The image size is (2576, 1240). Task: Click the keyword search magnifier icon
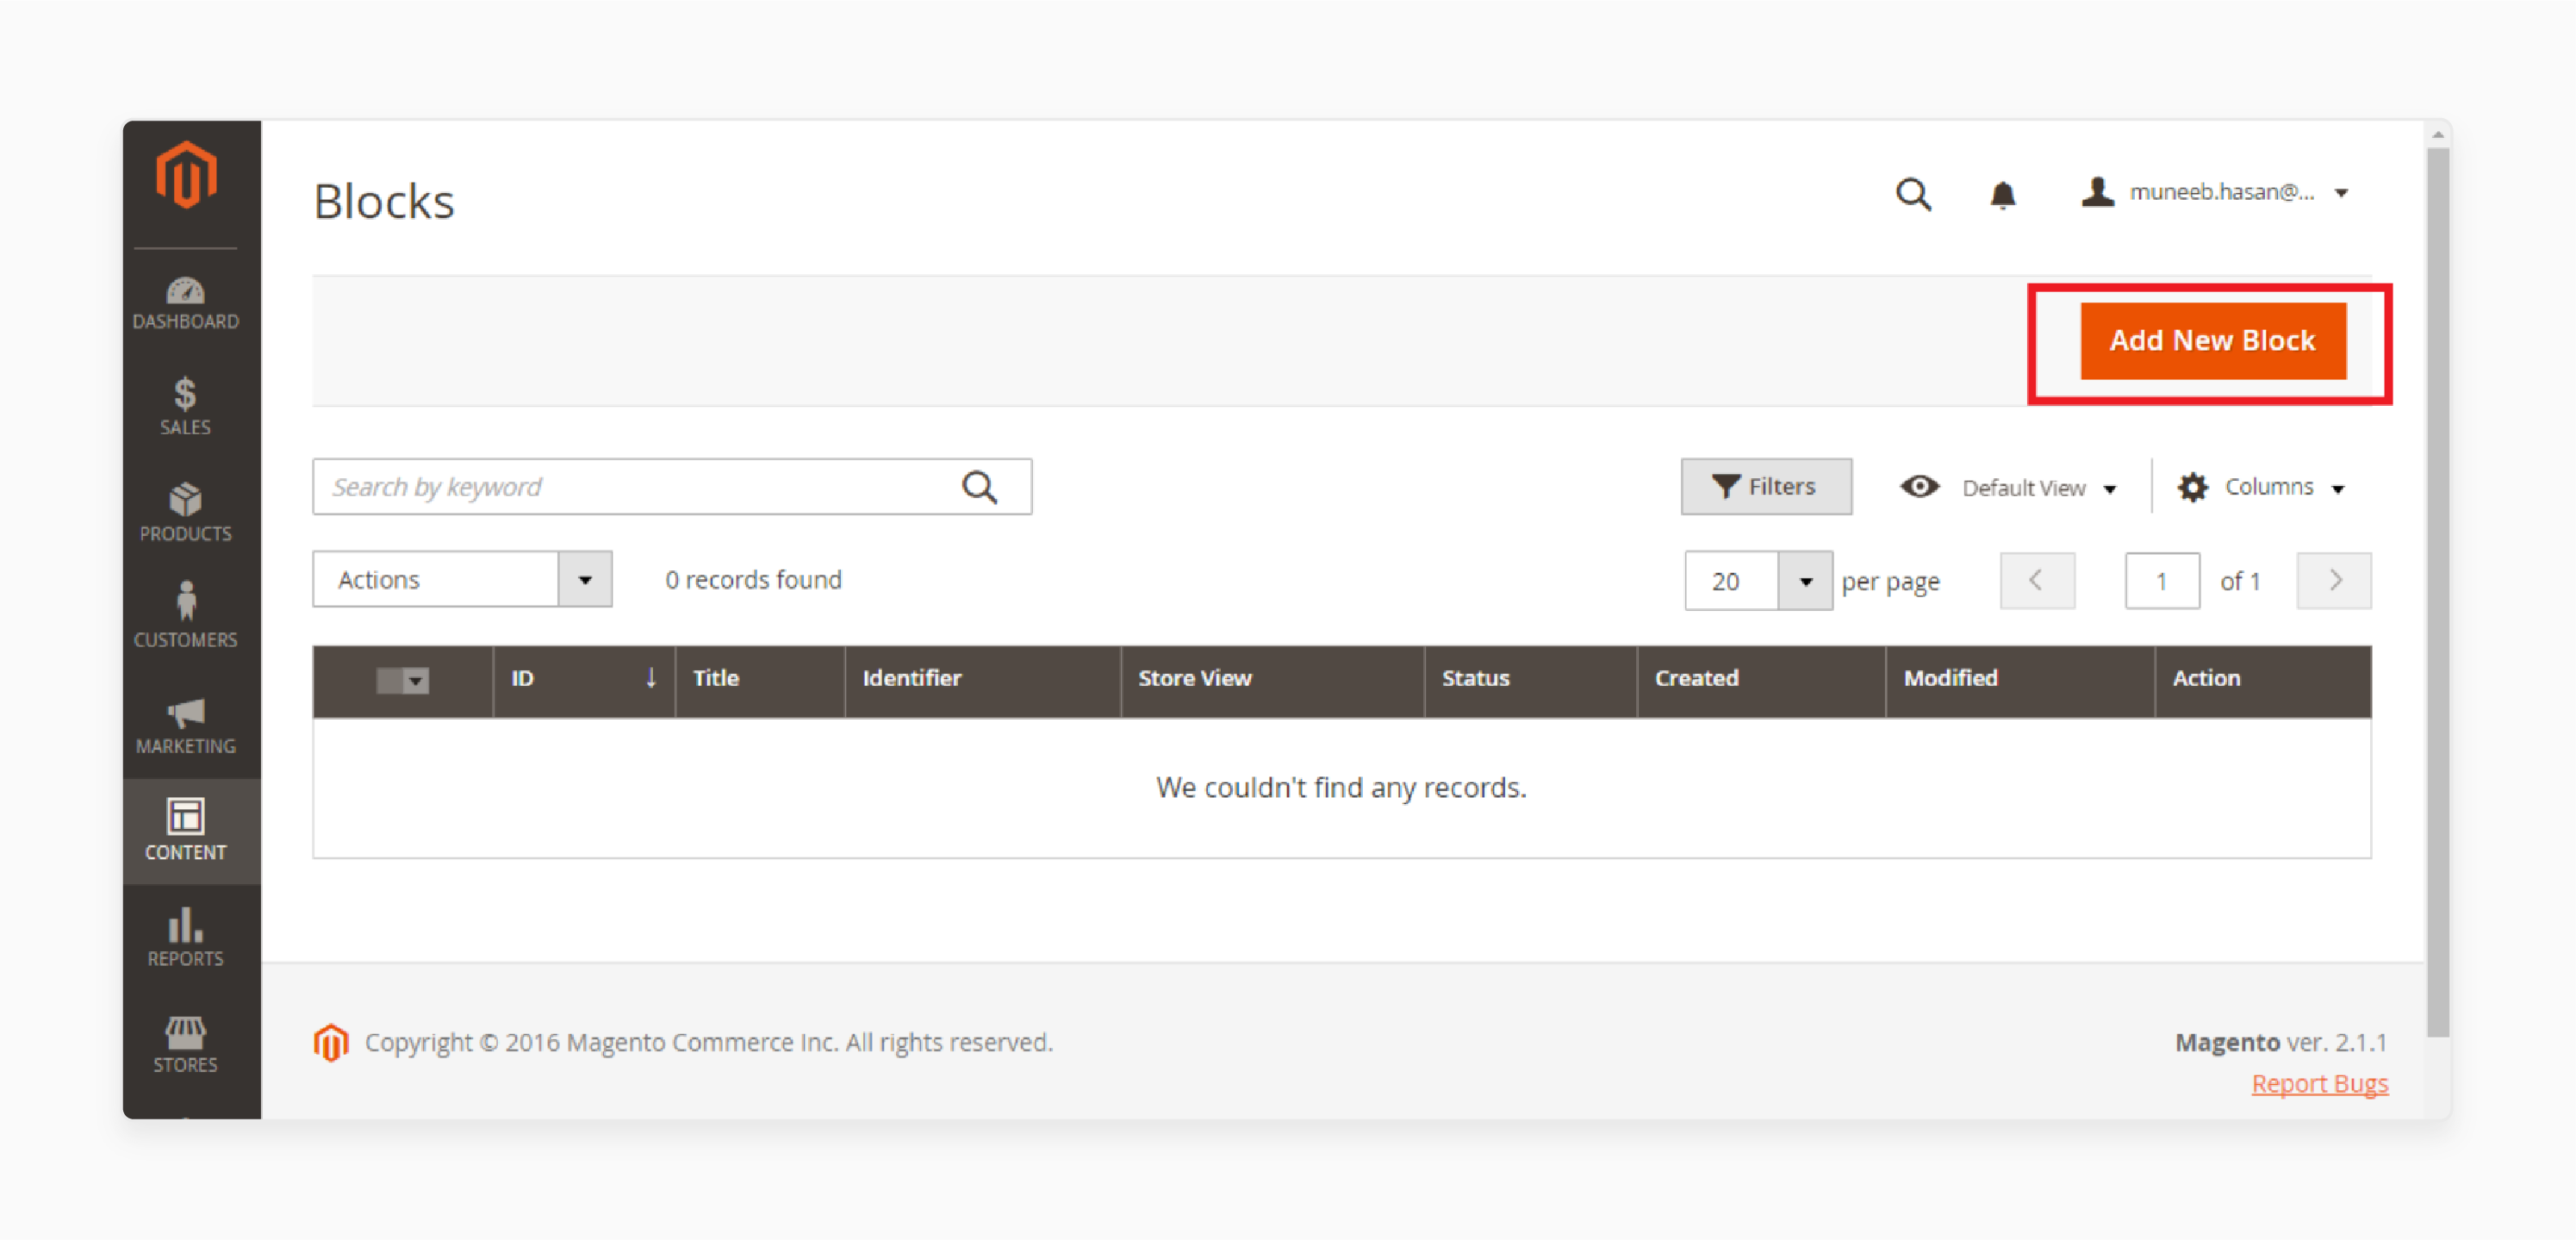click(x=980, y=487)
